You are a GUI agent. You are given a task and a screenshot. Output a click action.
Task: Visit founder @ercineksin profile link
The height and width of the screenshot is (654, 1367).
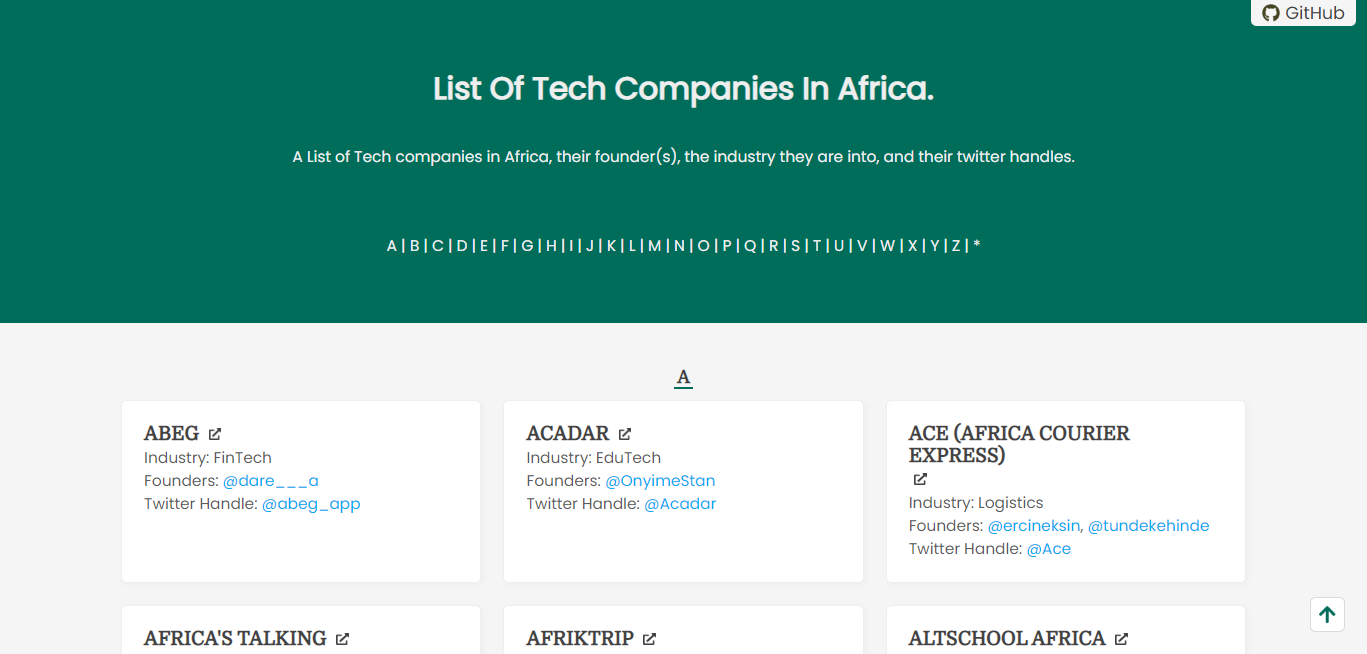[x=1033, y=525]
